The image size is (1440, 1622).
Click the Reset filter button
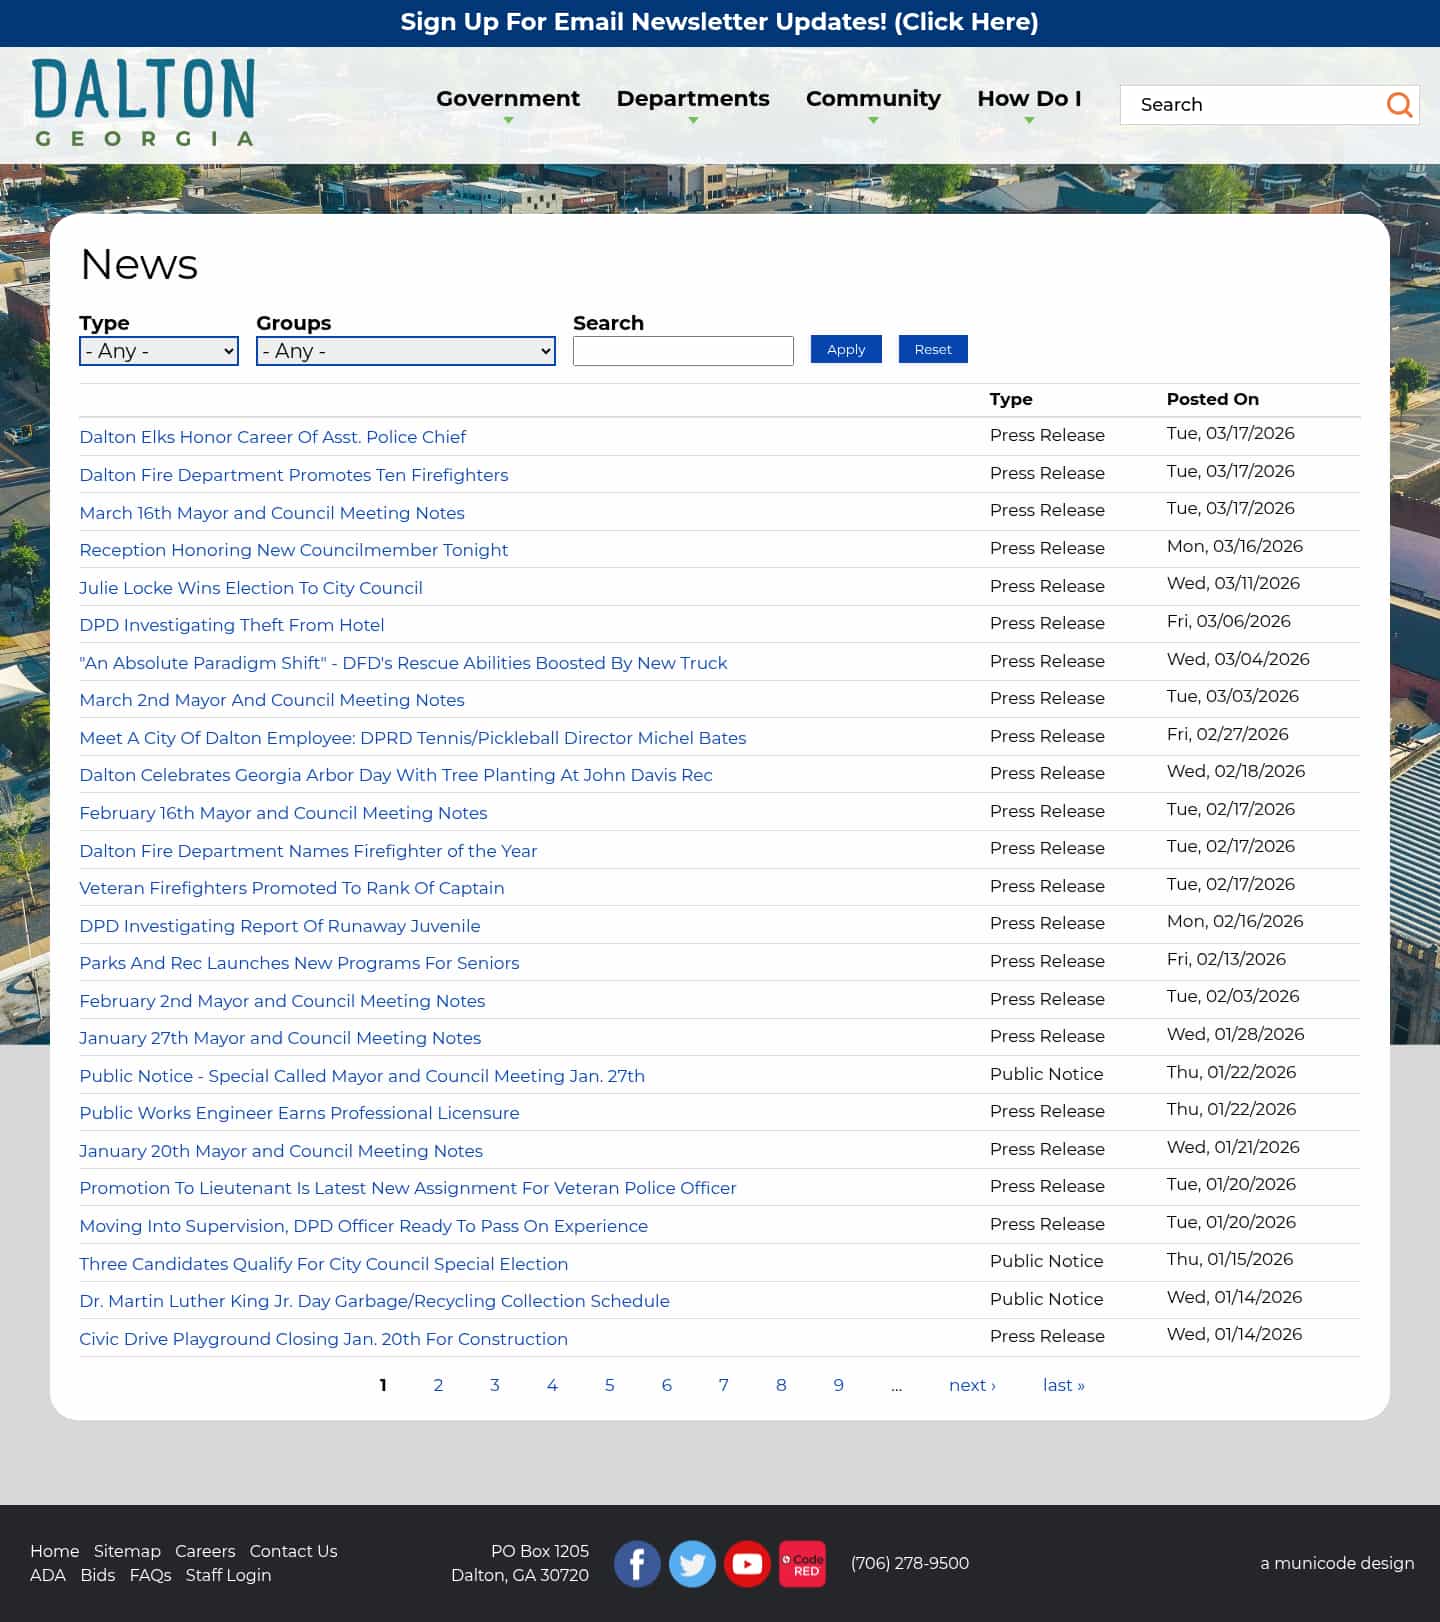point(933,349)
